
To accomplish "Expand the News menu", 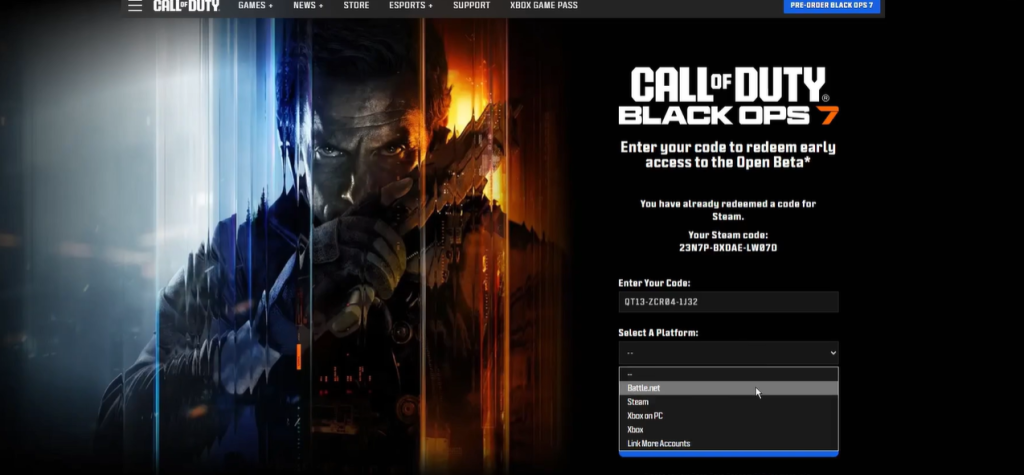I will pyautogui.click(x=308, y=6).
